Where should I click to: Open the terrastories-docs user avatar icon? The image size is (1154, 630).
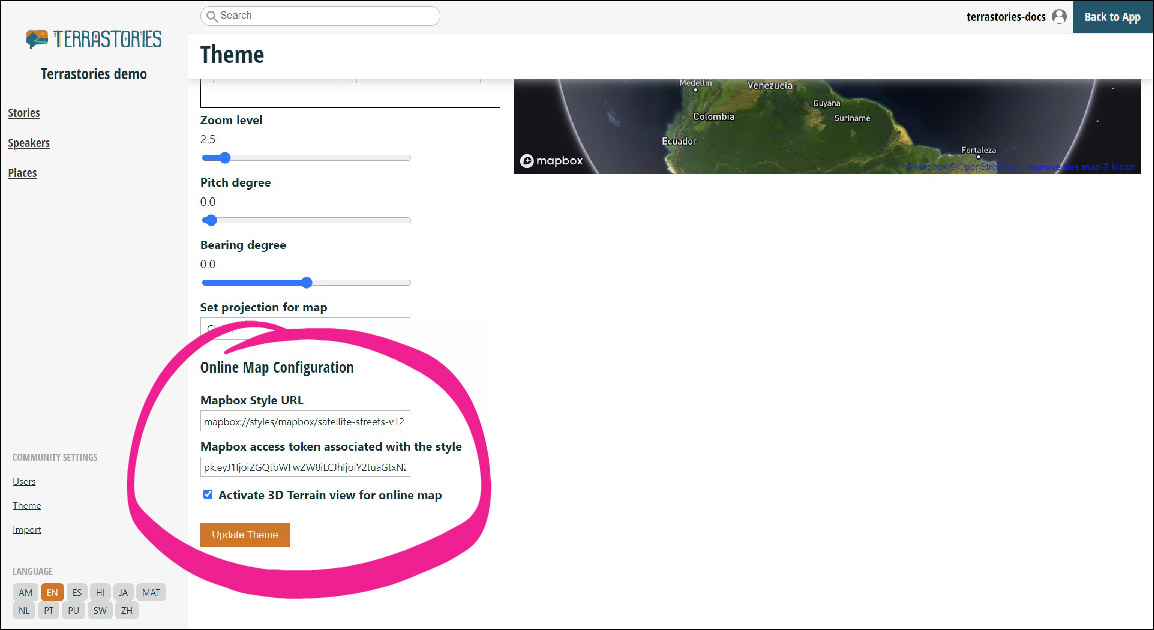tap(1059, 17)
